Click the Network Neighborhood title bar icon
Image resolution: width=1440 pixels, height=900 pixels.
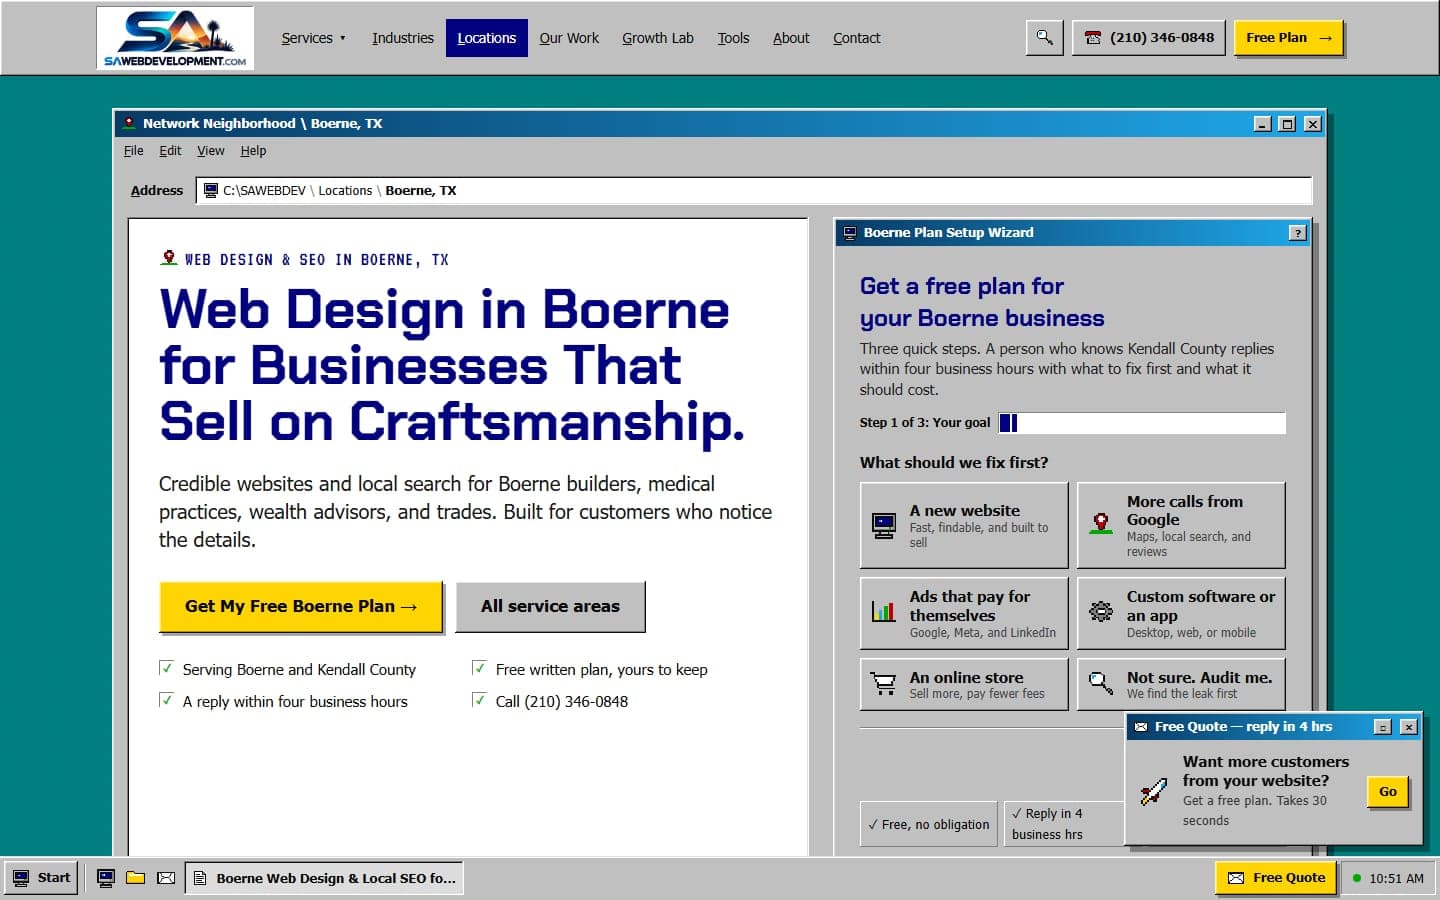point(129,123)
